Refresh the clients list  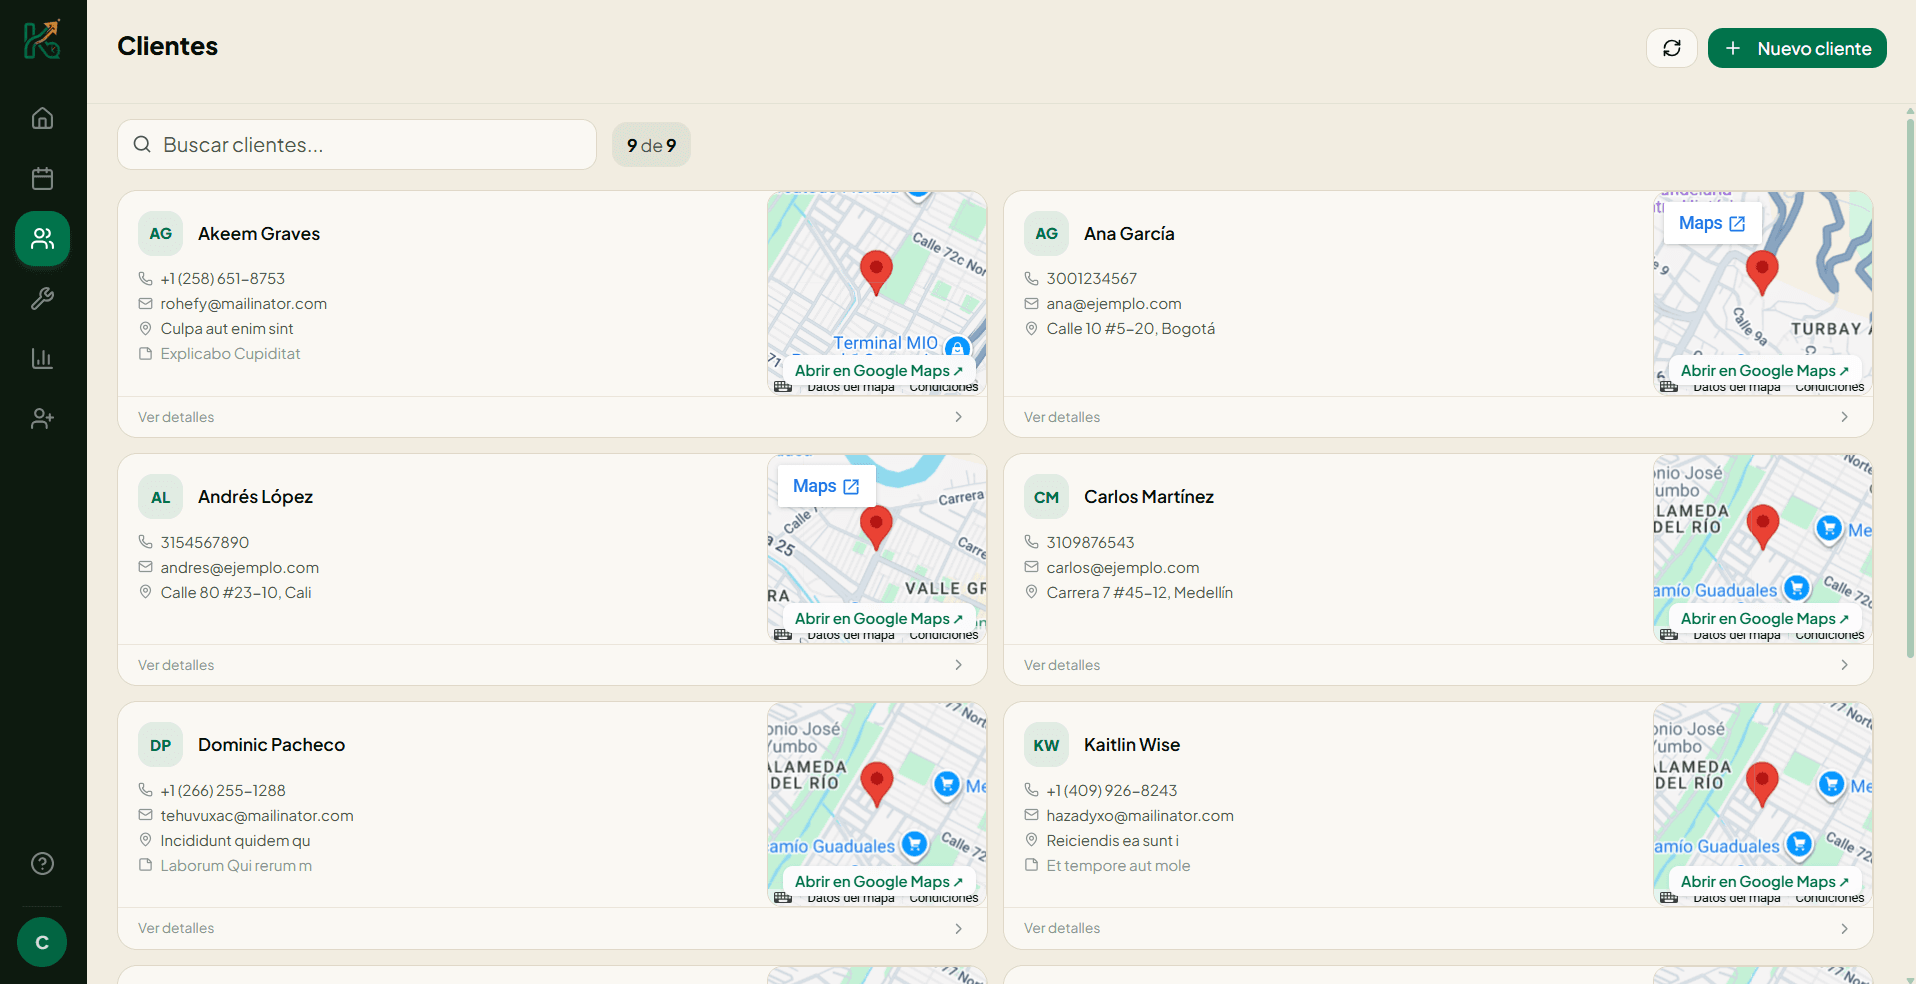[1672, 48]
